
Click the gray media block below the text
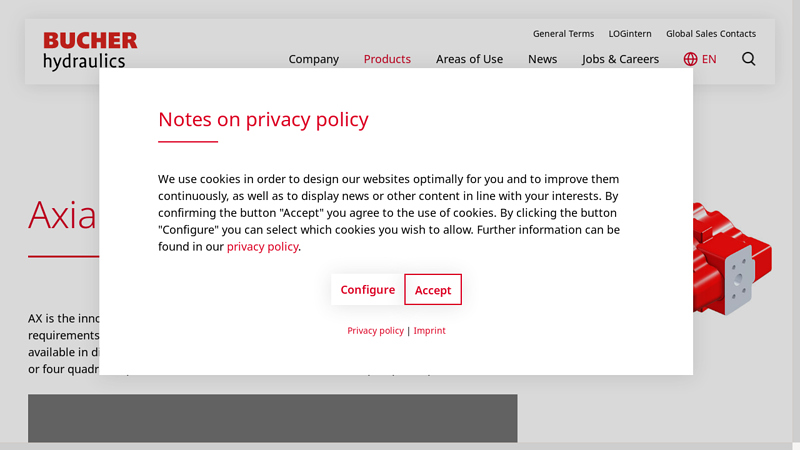272,418
